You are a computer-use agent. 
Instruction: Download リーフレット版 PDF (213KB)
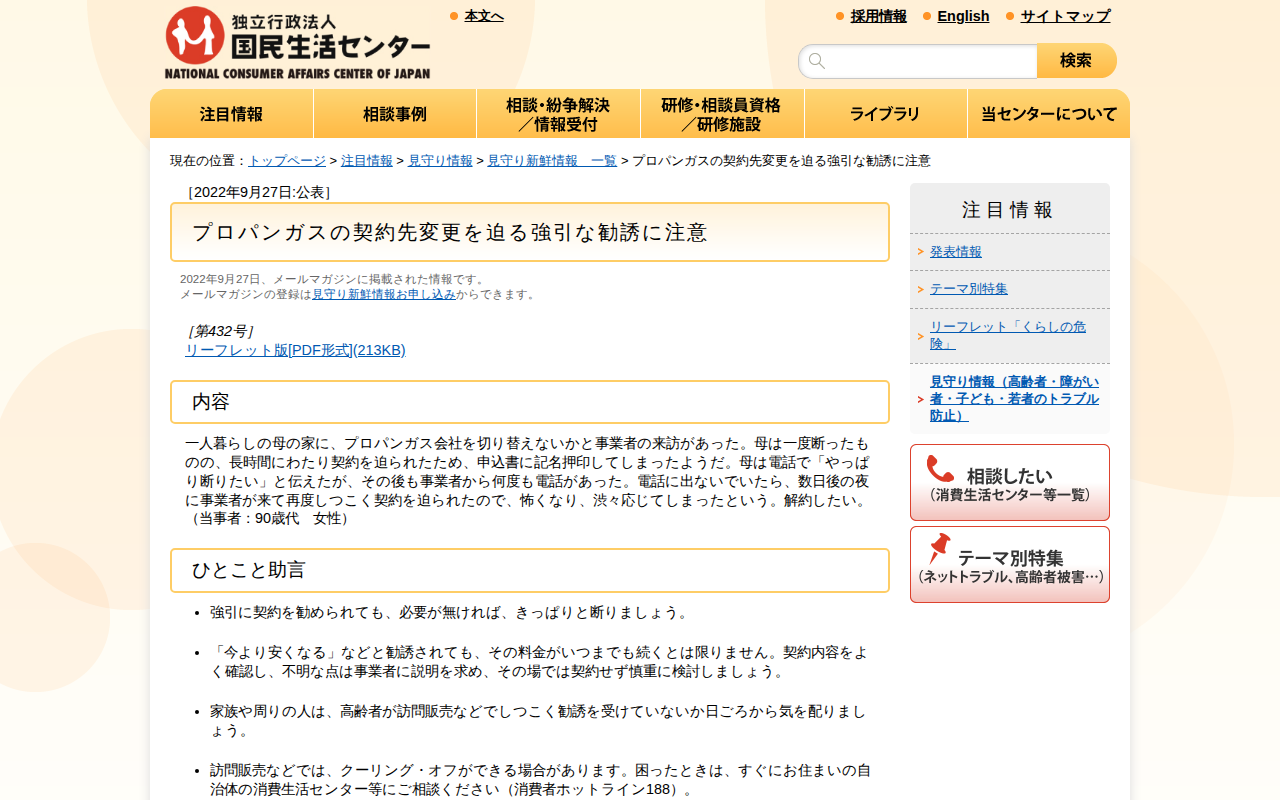295,350
